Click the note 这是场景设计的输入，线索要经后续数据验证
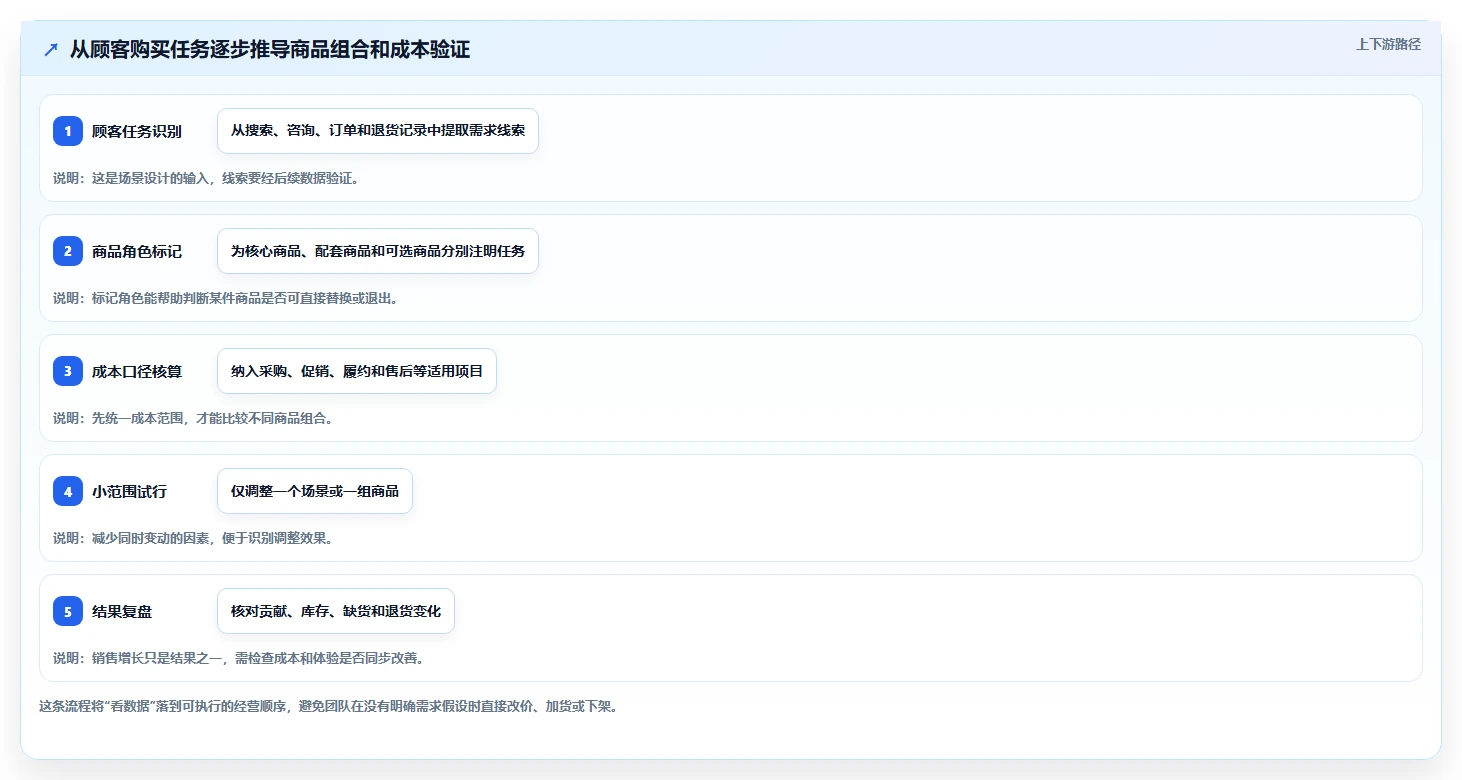The image size is (1462, 780). pyautogui.click(x=206, y=178)
